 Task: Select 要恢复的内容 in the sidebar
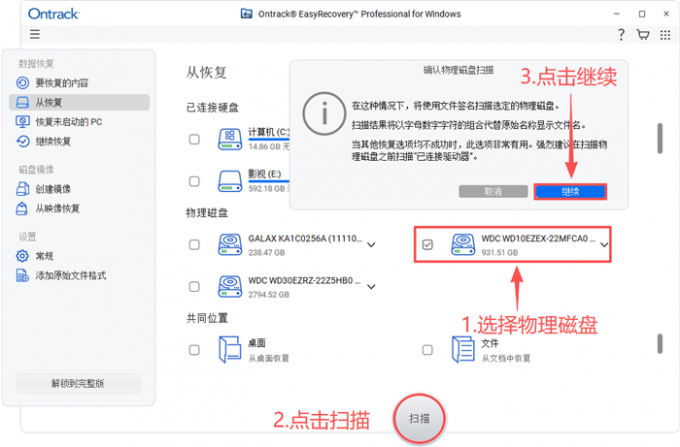click(79, 83)
